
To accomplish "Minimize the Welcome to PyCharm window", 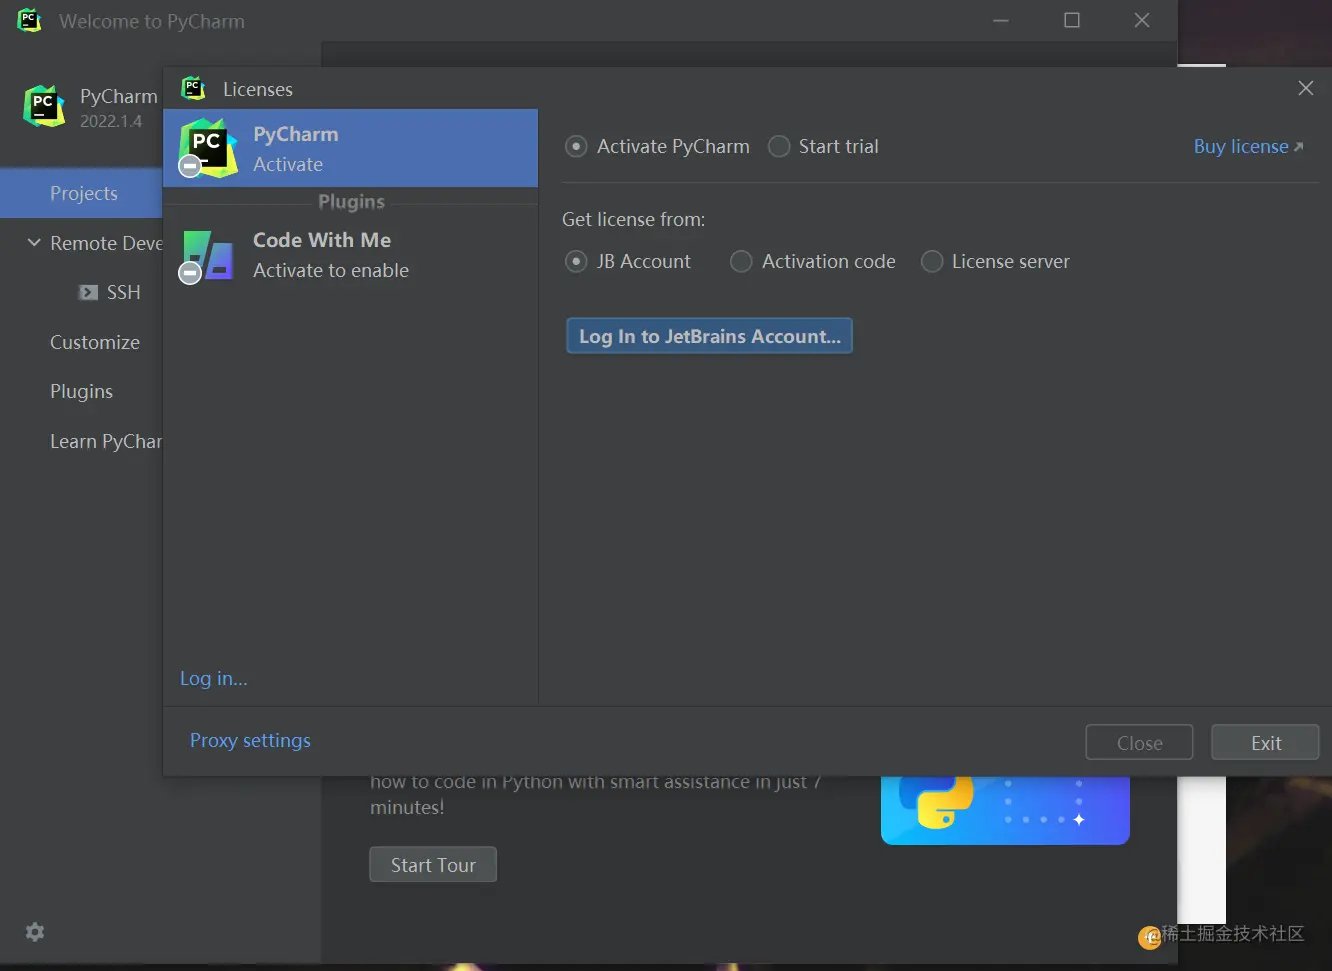I will click(1001, 20).
